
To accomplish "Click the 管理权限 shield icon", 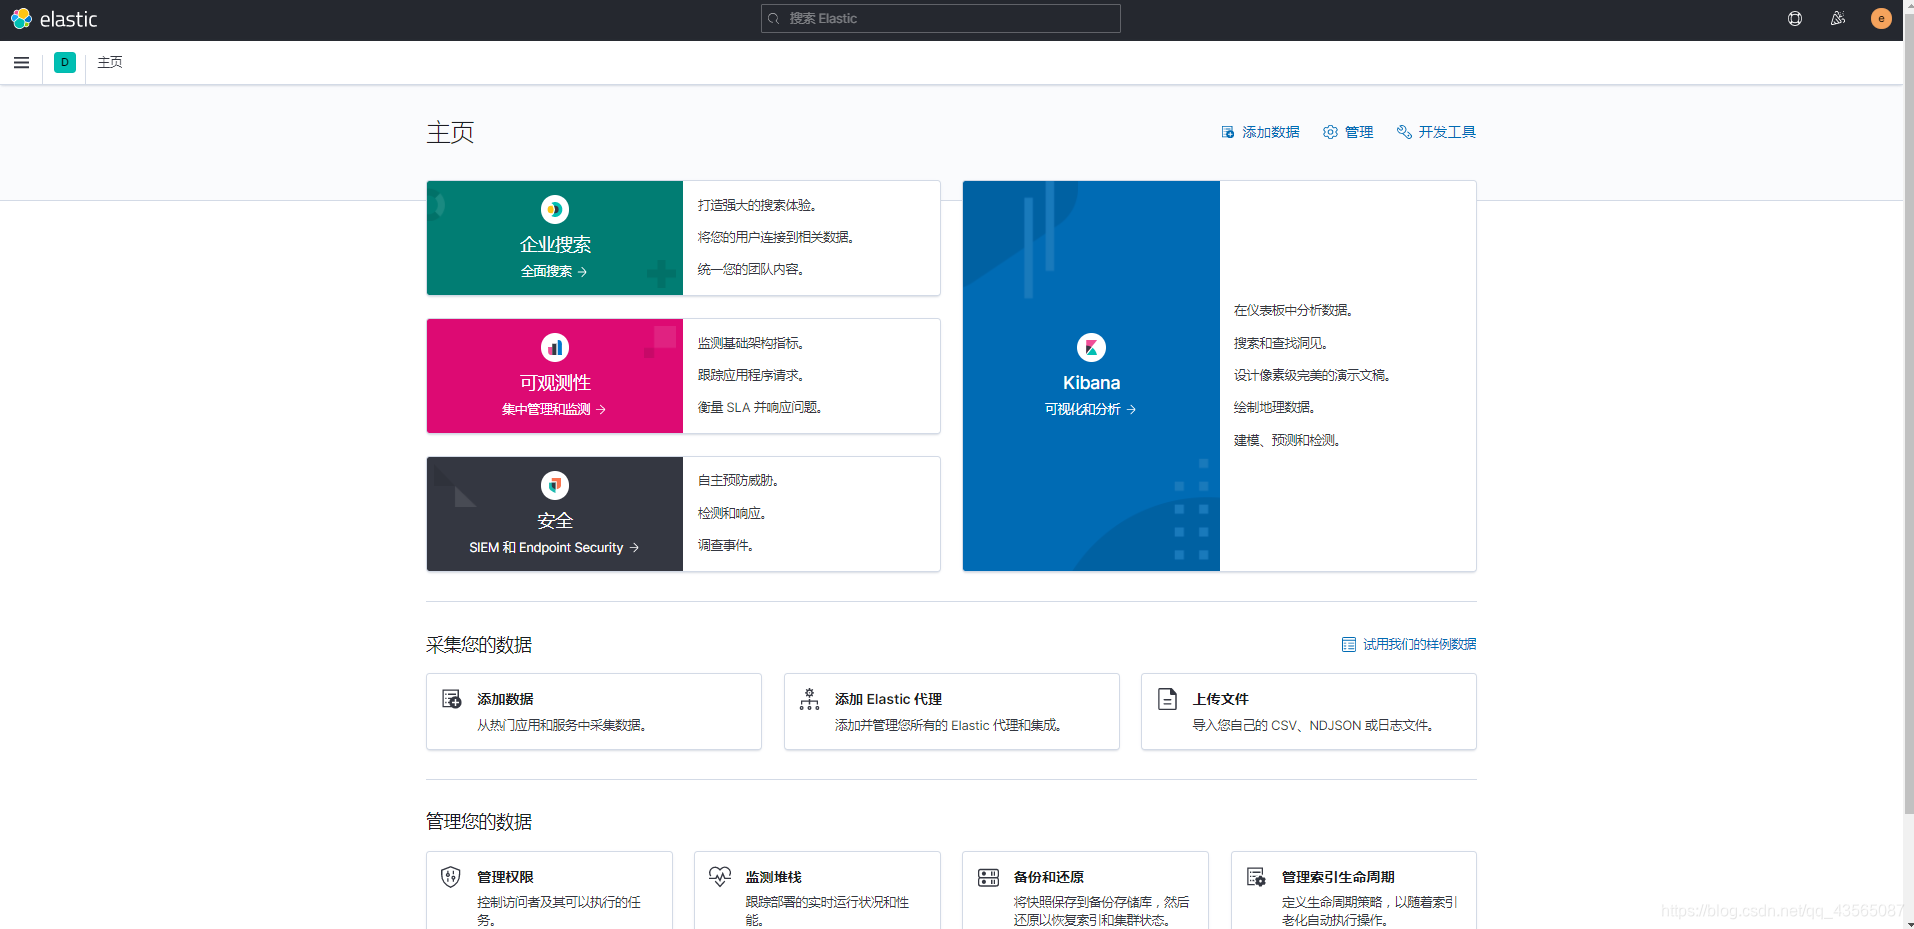I will point(451,877).
